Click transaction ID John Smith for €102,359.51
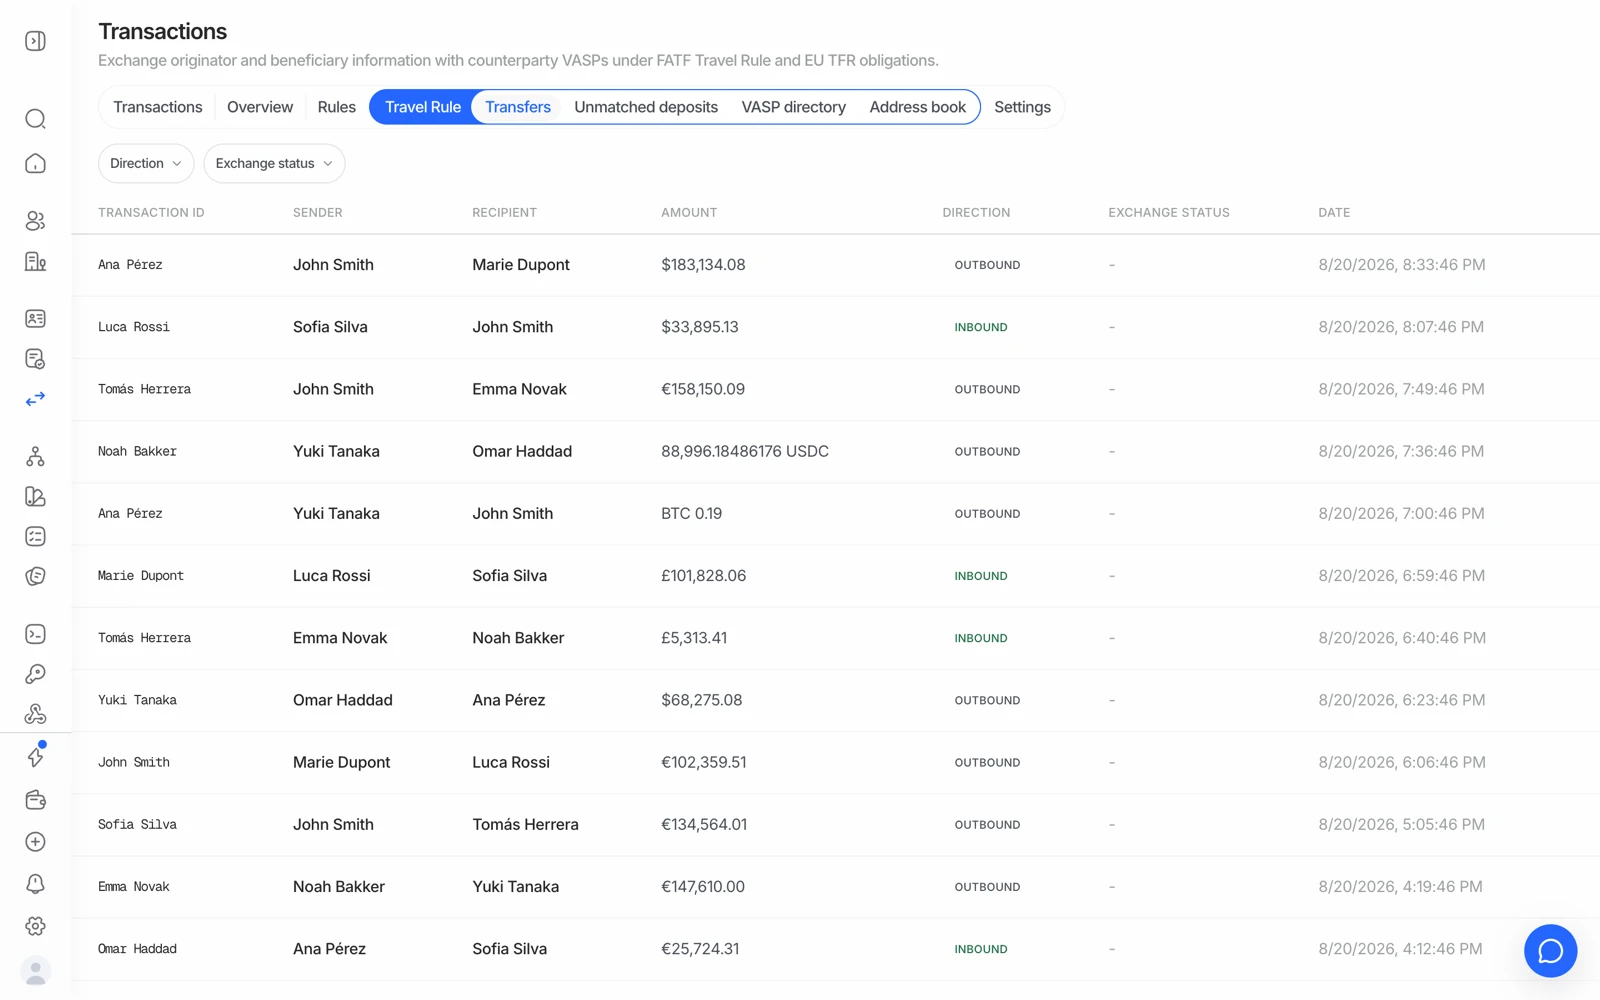 [134, 762]
